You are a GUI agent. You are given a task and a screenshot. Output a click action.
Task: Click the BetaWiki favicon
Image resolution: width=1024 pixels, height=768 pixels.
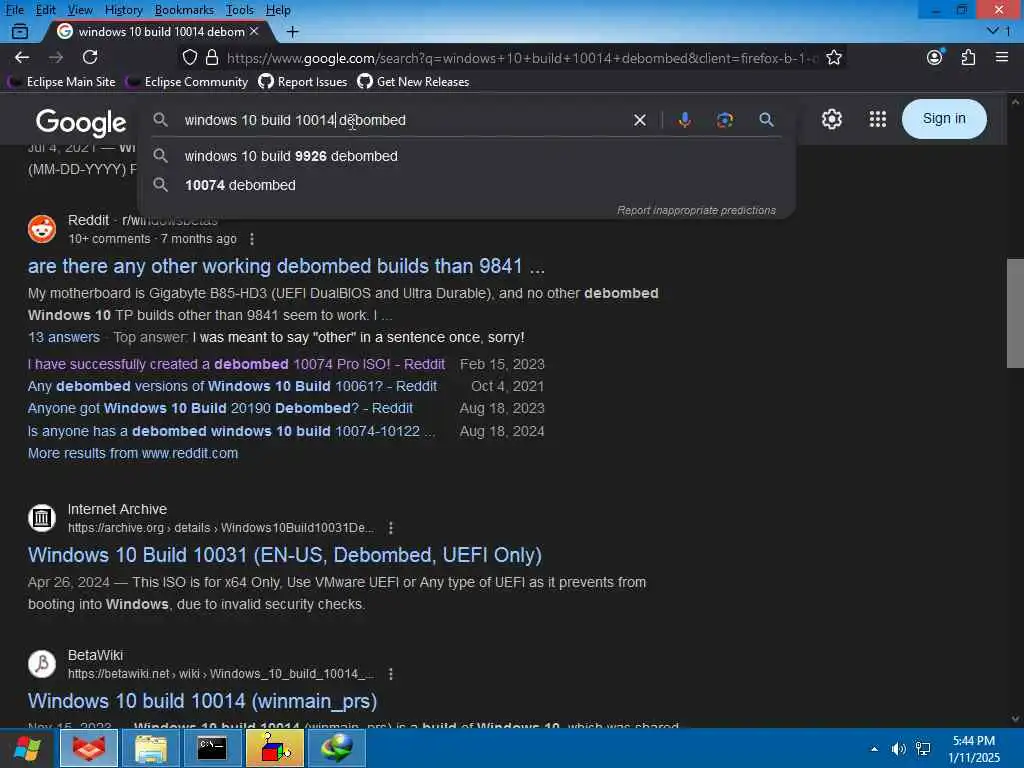click(x=42, y=664)
